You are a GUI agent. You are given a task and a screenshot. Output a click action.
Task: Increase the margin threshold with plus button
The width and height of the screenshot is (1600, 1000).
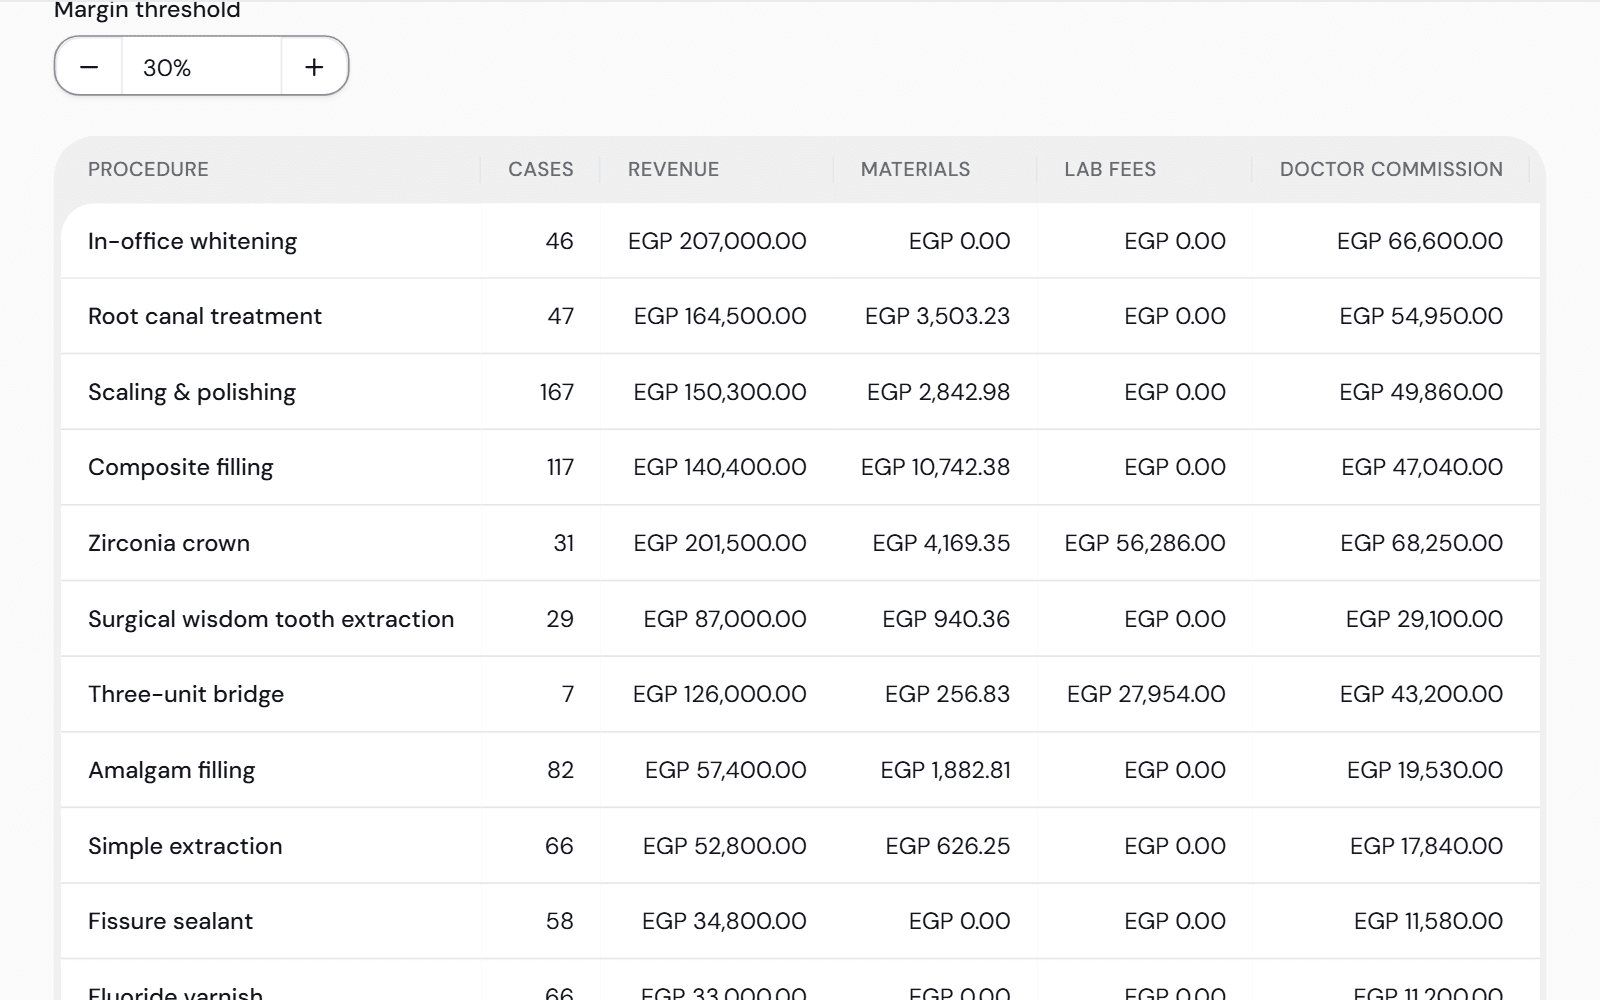(314, 67)
